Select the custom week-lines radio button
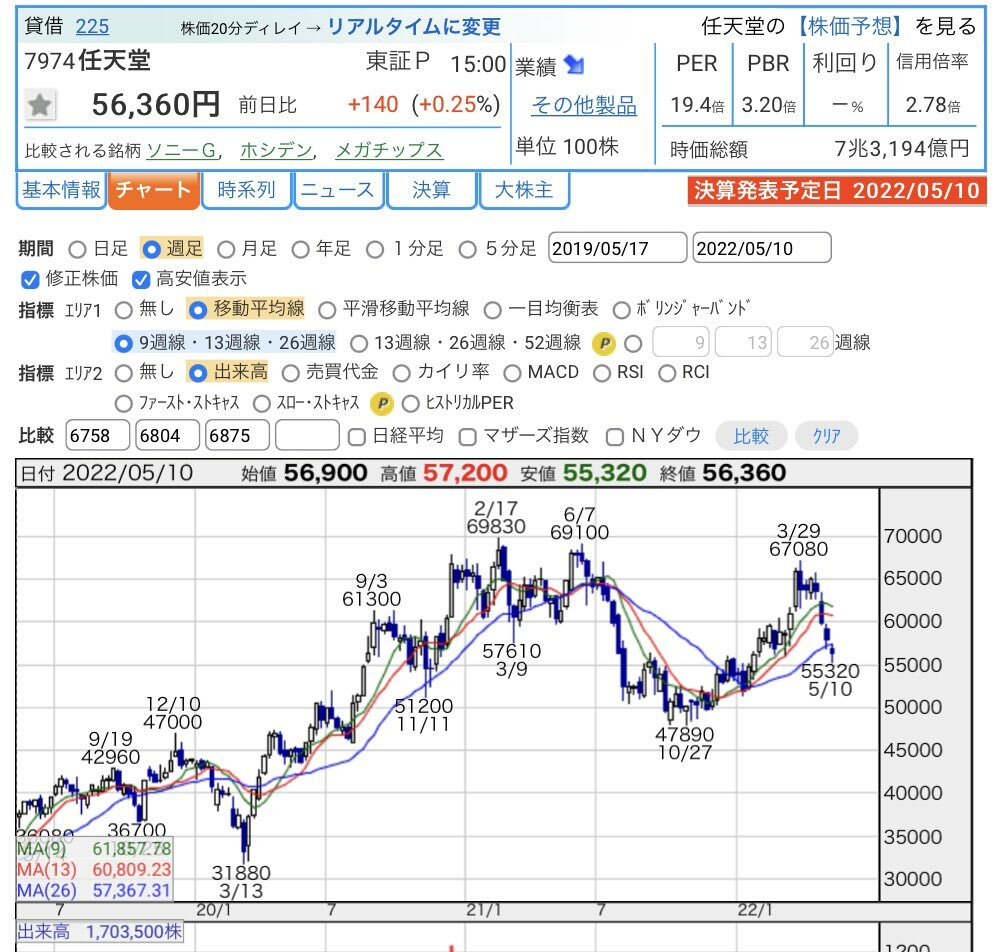Viewport: 992px width, 952px height. [633, 343]
